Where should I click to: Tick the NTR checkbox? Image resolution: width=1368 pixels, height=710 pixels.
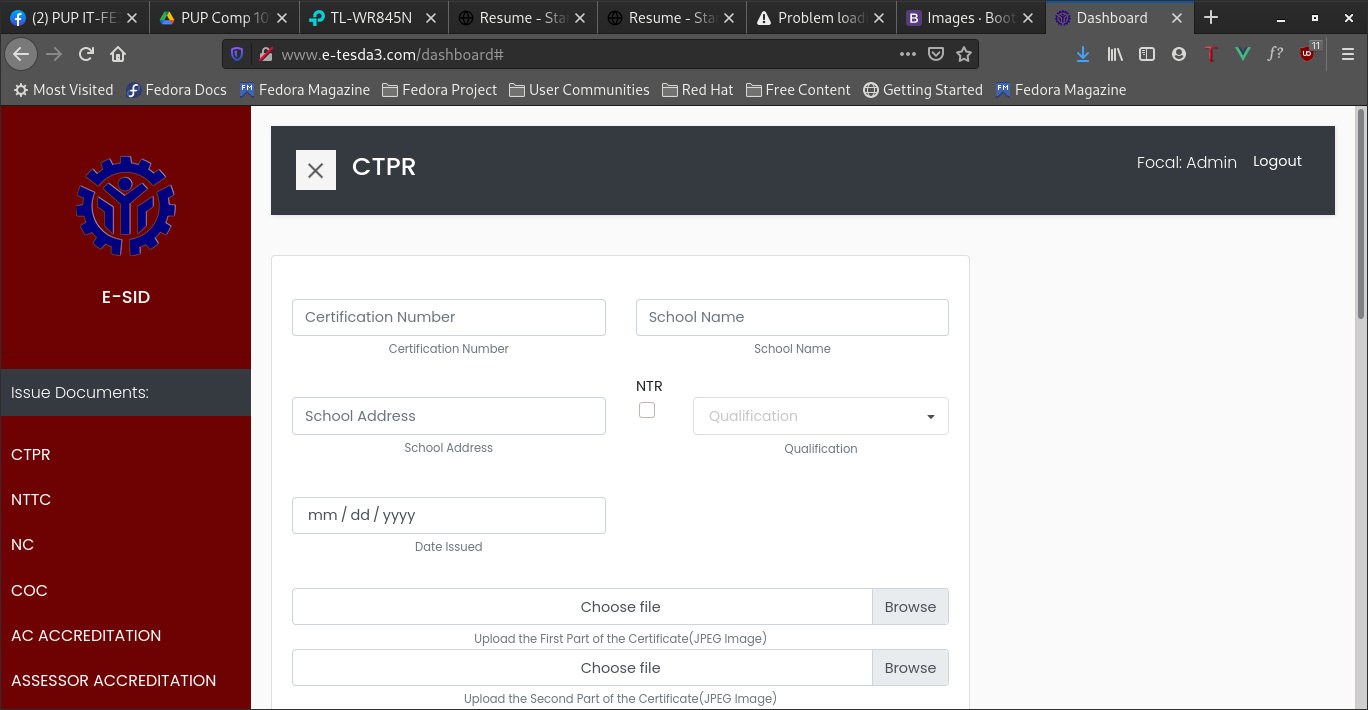coord(647,410)
